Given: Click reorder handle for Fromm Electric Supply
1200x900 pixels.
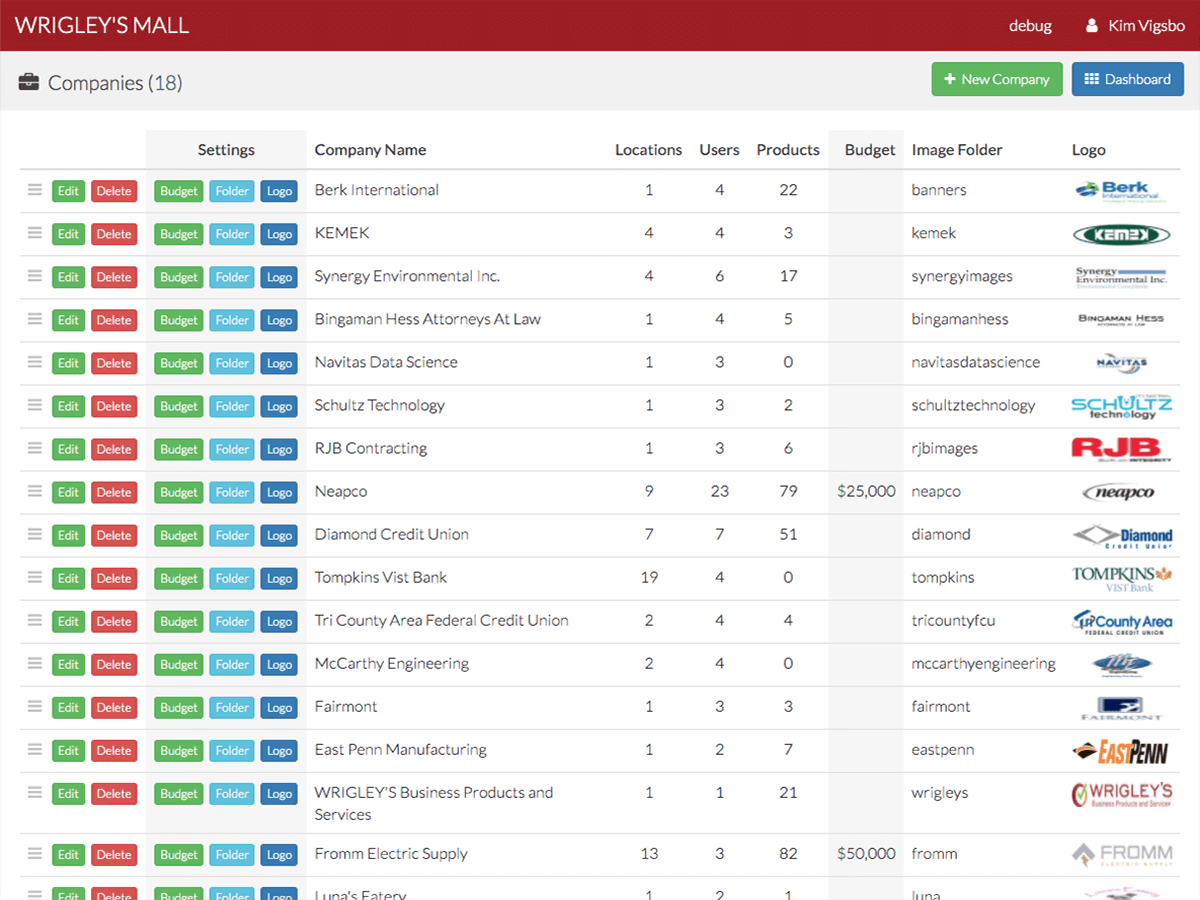Looking at the screenshot, I should coord(35,854).
